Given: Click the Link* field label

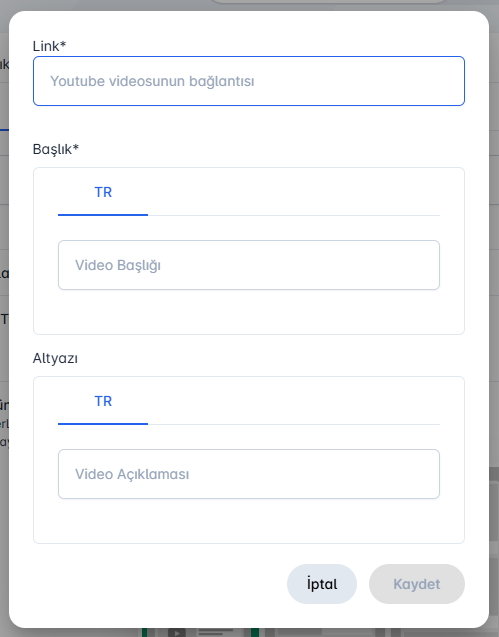Looking at the screenshot, I should point(49,46).
